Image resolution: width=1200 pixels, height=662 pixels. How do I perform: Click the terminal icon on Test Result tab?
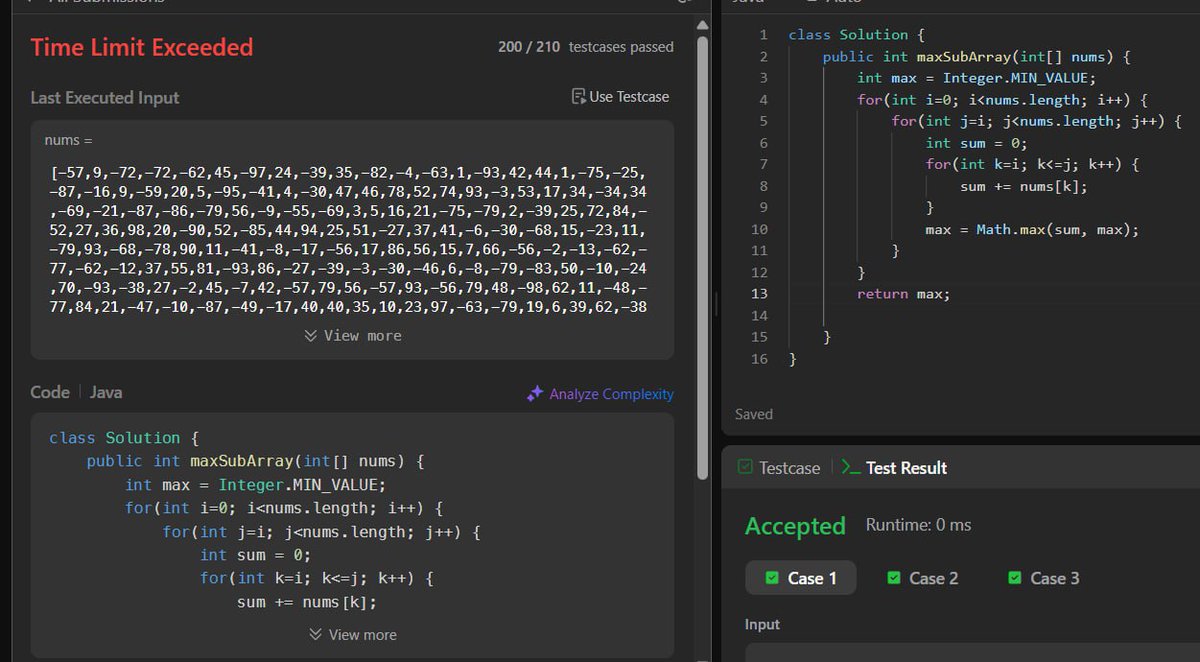[x=853, y=467]
